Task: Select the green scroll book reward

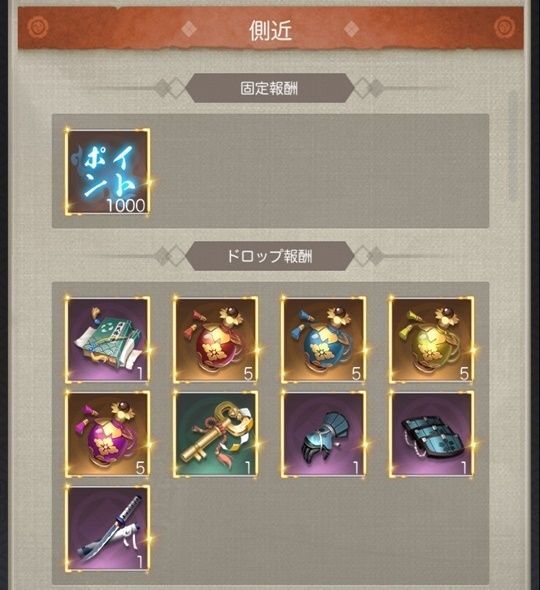Action: (x=108, y=339)
